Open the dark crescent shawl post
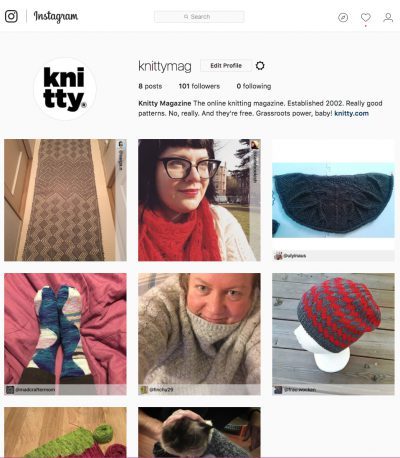Image resolution: width=400 pixels, height=458 pixels. click(x=333, y=200)
